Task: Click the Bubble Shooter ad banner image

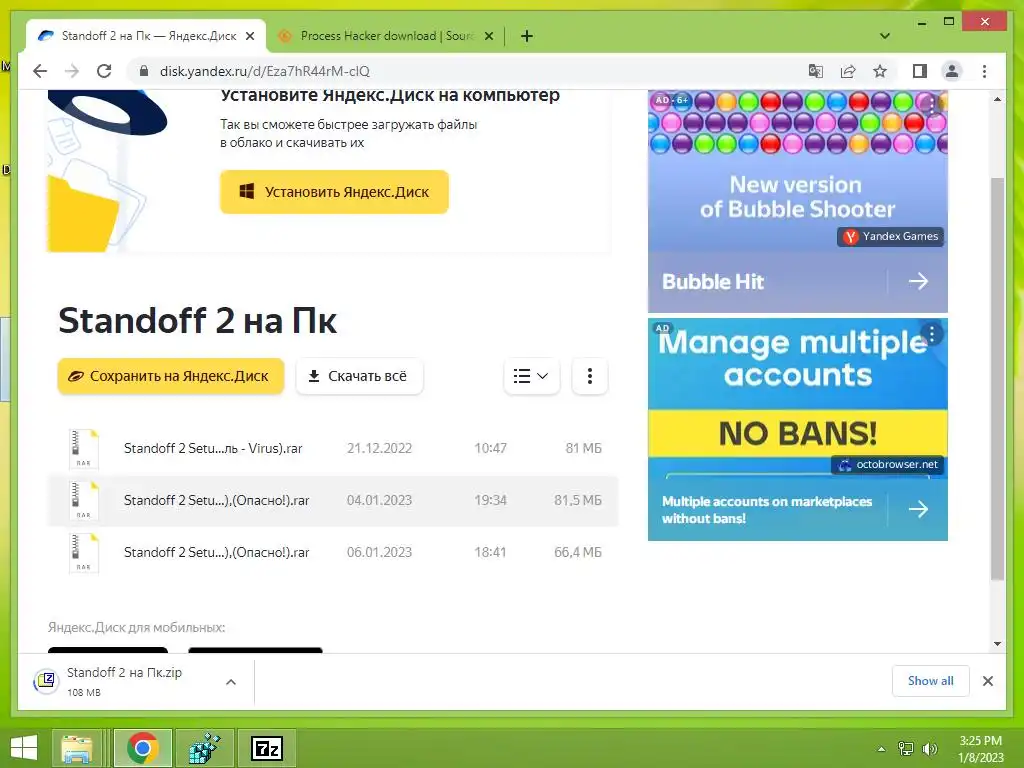Action: [x=797, y=171]
